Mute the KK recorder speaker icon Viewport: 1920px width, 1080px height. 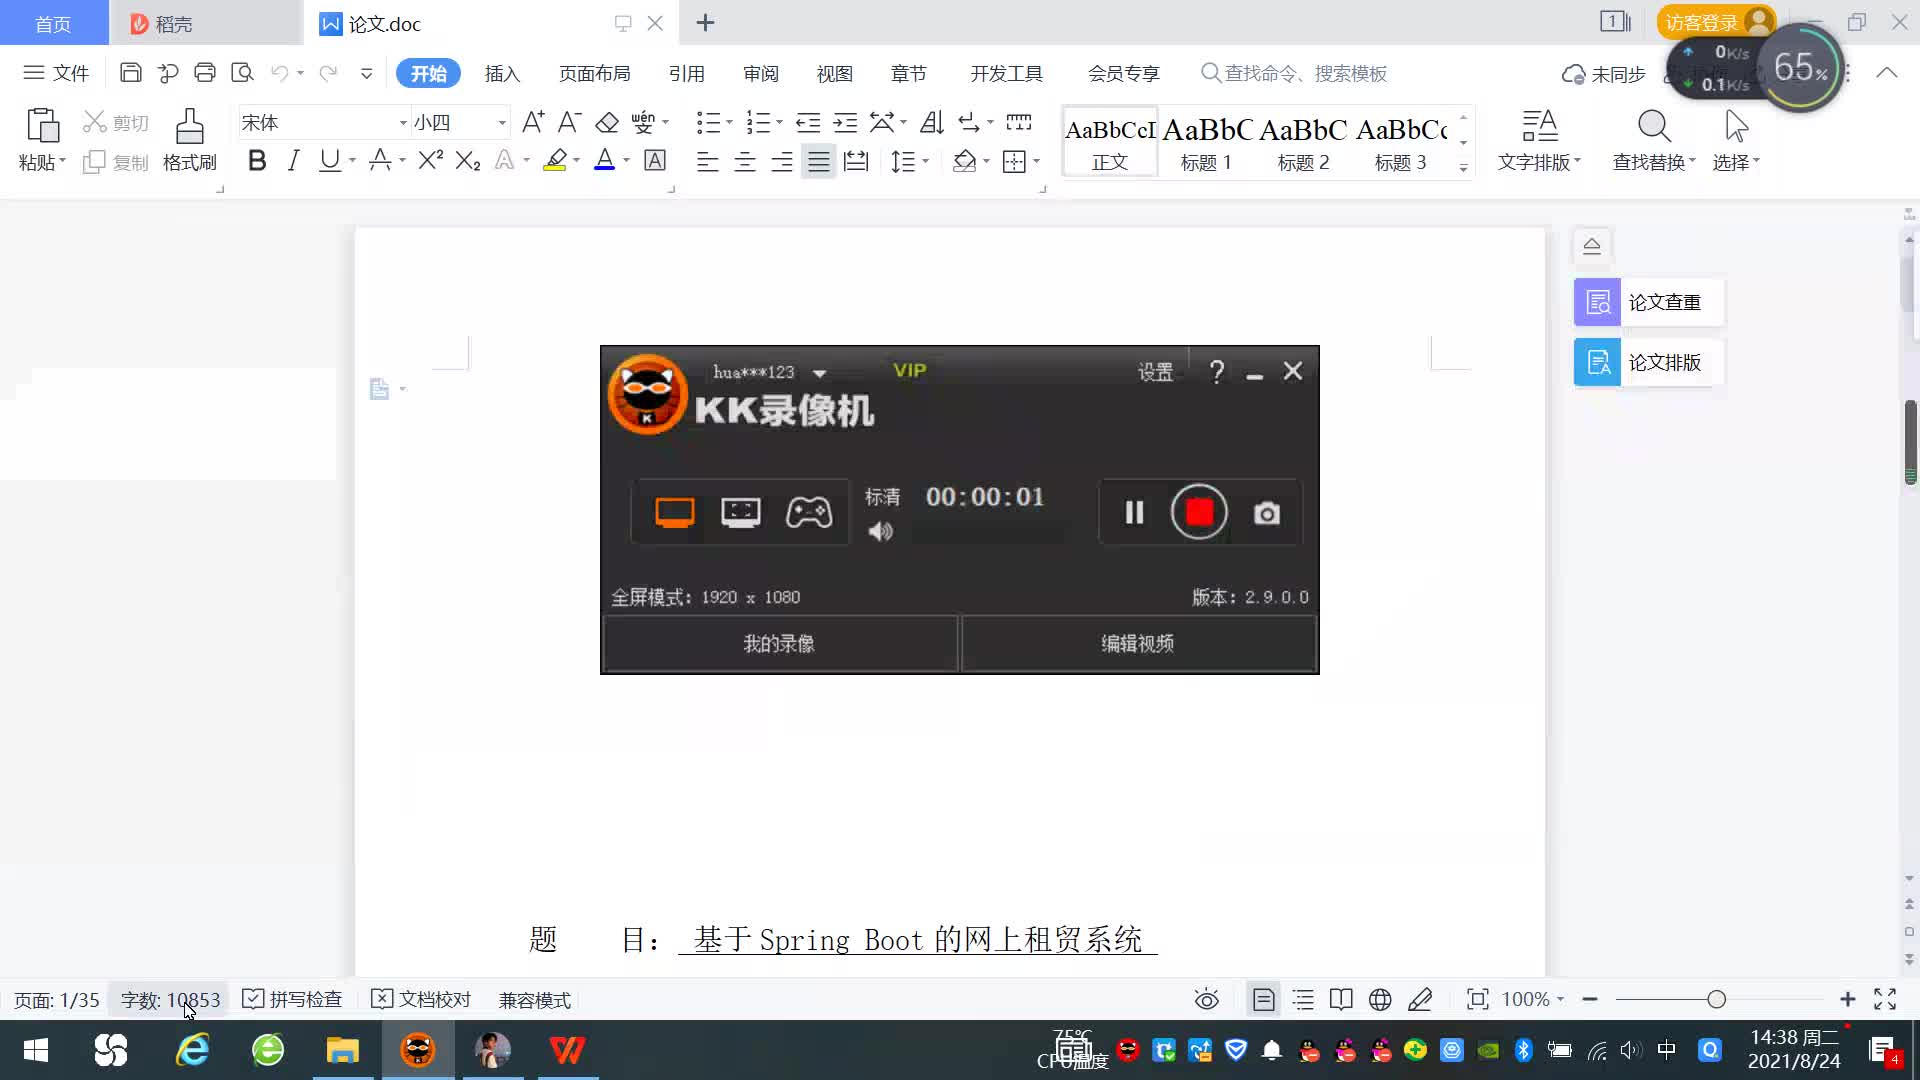pyautogui.click(x=881, y=531)
